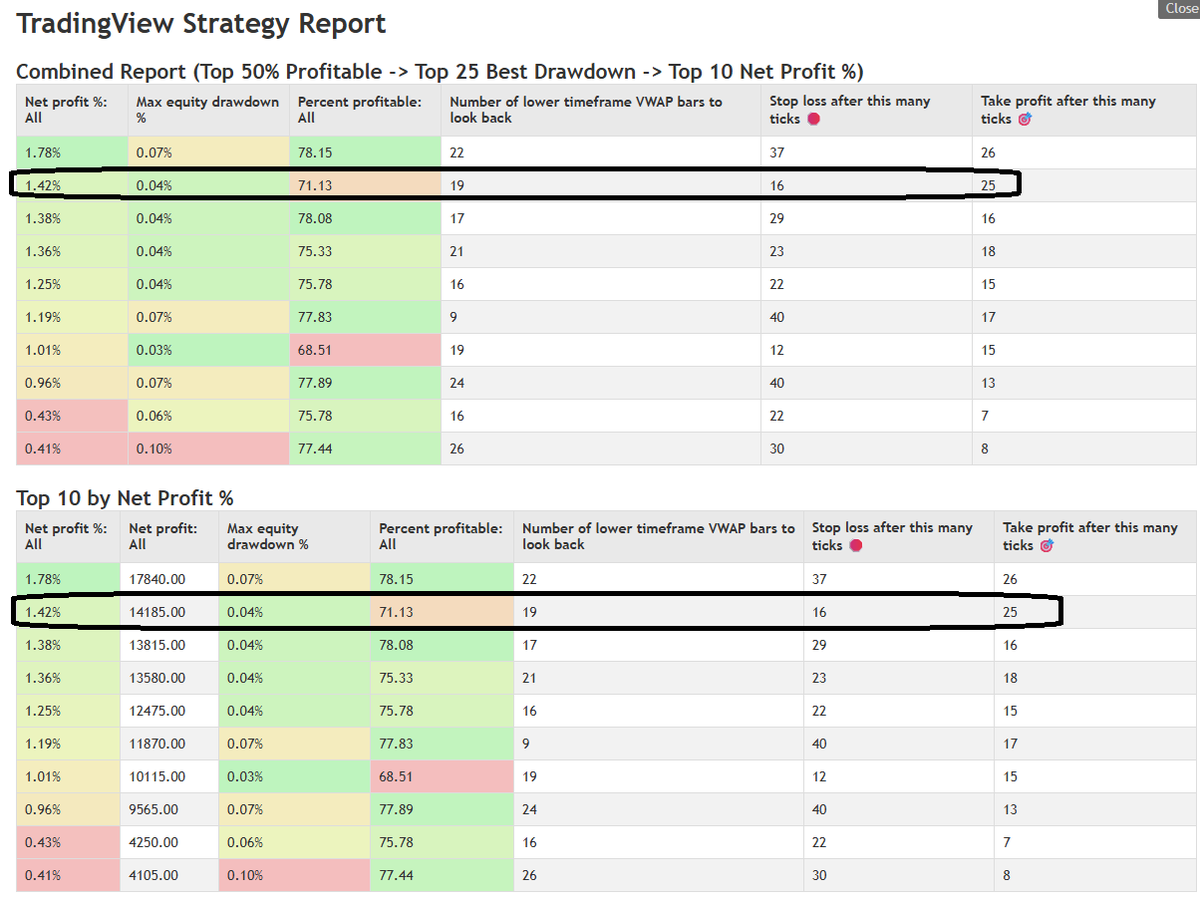1200x900 pixels.
Task: Click 71.13 percent profitable in Combined Report
Action: coord(365,185)
